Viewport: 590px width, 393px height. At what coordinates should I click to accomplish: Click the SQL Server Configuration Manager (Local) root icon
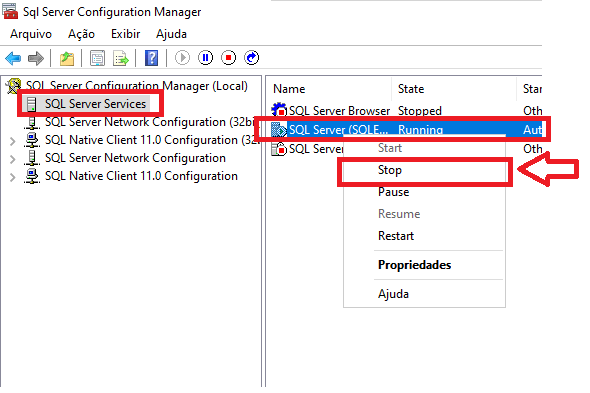tap(14, 86)
